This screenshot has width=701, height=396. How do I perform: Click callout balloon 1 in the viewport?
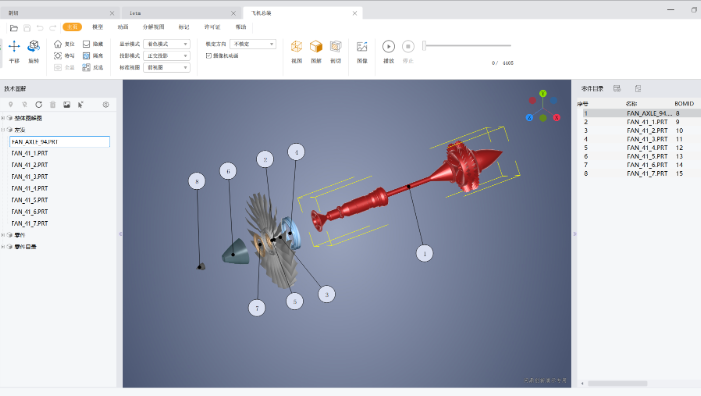424,254
